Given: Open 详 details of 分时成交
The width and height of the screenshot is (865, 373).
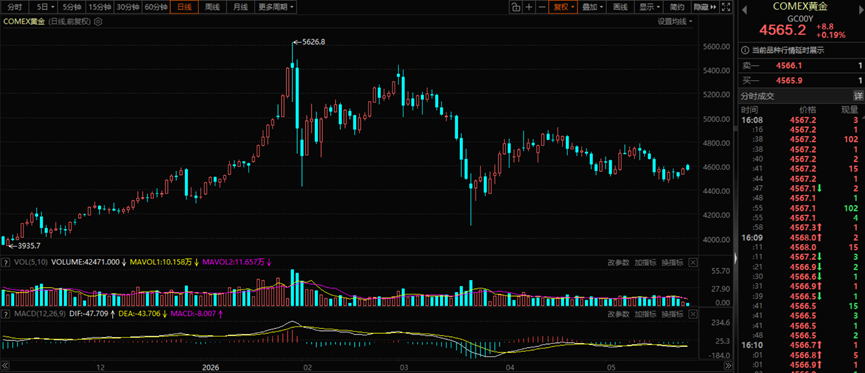Looking at the screenshot, I should coord(858,96).
